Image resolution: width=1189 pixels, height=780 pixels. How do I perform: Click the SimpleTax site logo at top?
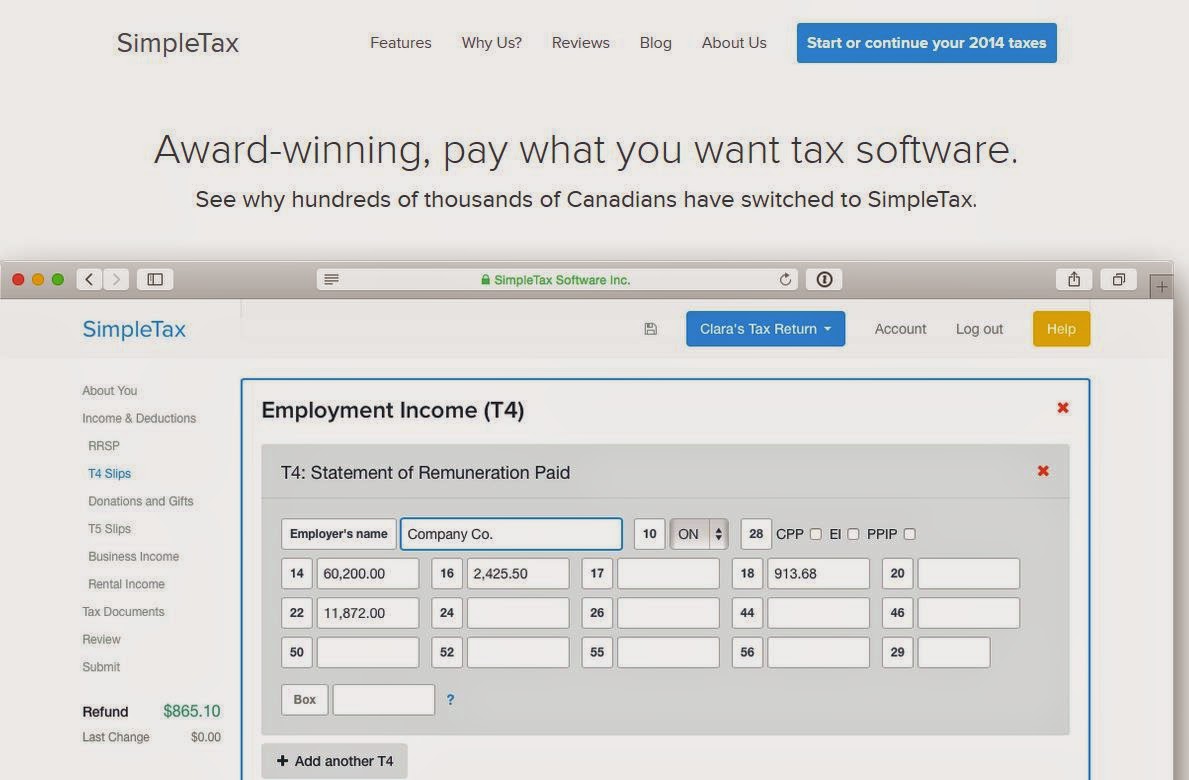177,43
